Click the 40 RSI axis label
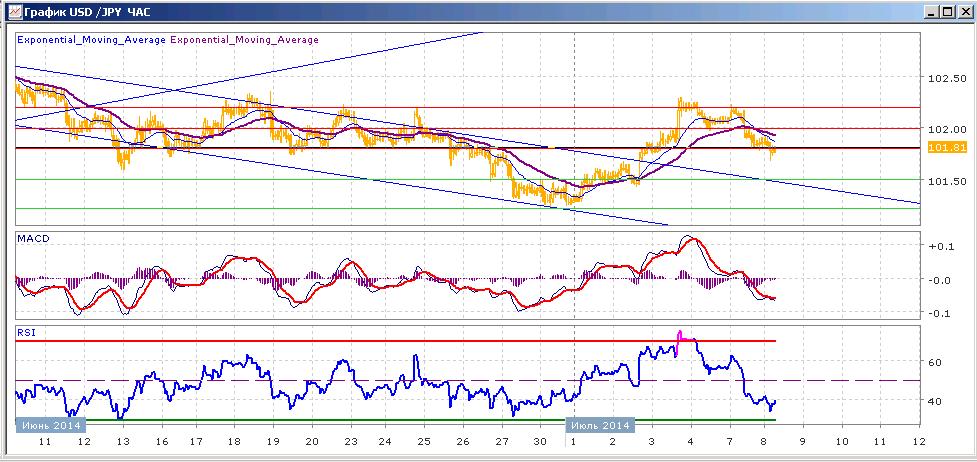 (935, 401)
